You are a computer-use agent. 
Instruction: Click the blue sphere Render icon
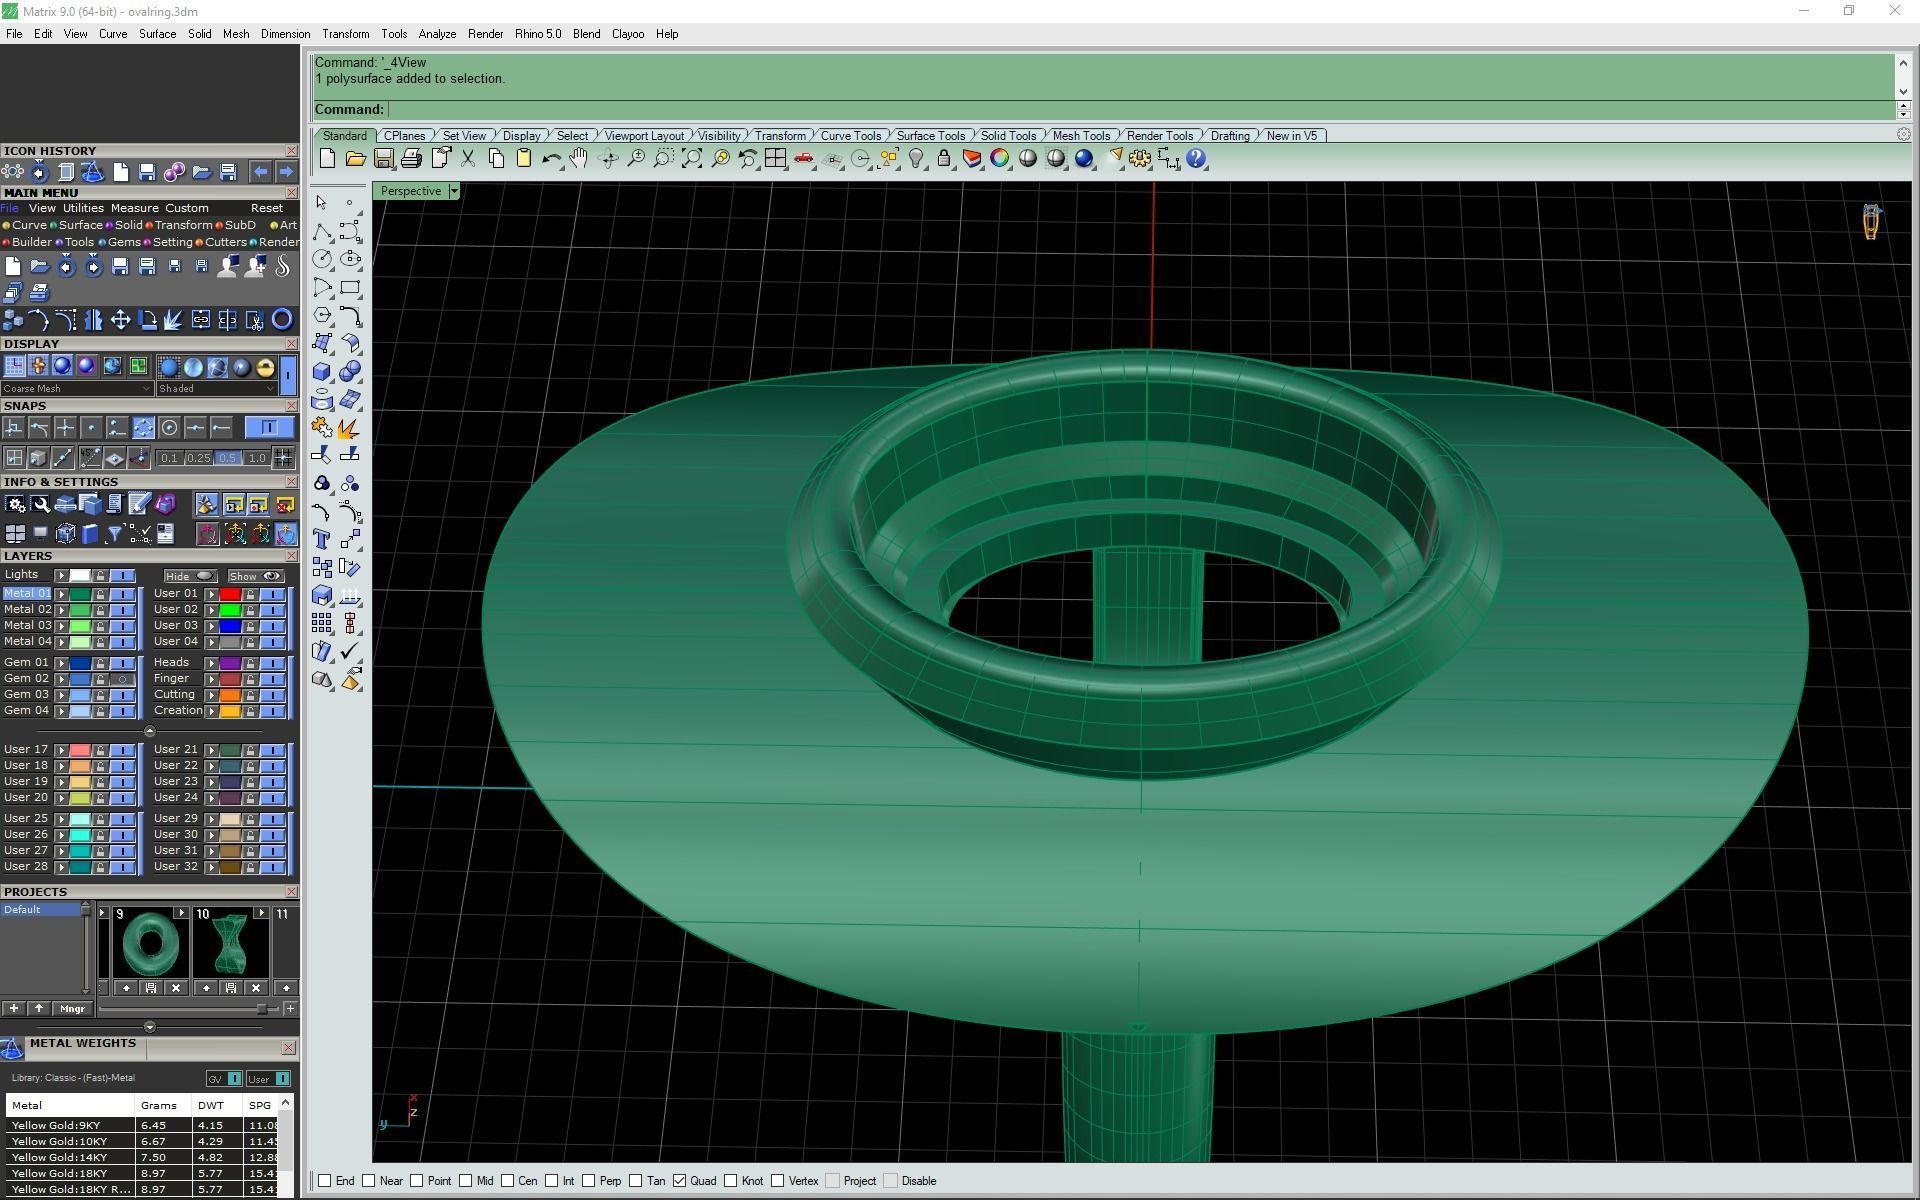pyautogui.click(x=1084, y=159)
